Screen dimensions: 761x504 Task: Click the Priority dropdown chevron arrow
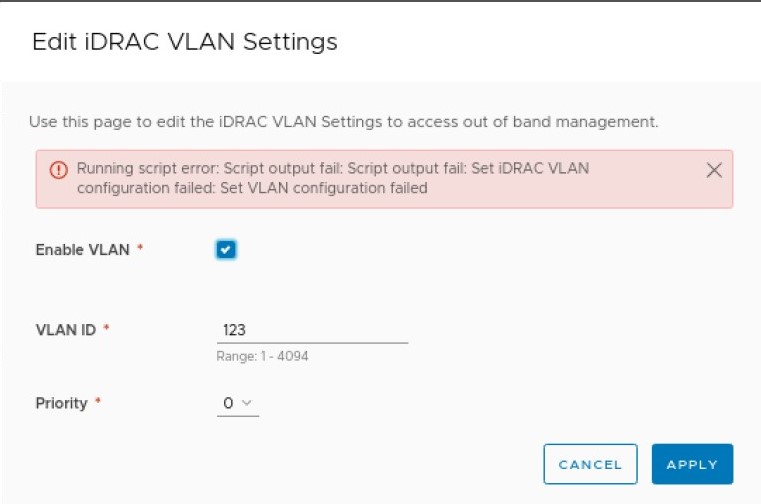pyautogui.click(x=247, y=403)
